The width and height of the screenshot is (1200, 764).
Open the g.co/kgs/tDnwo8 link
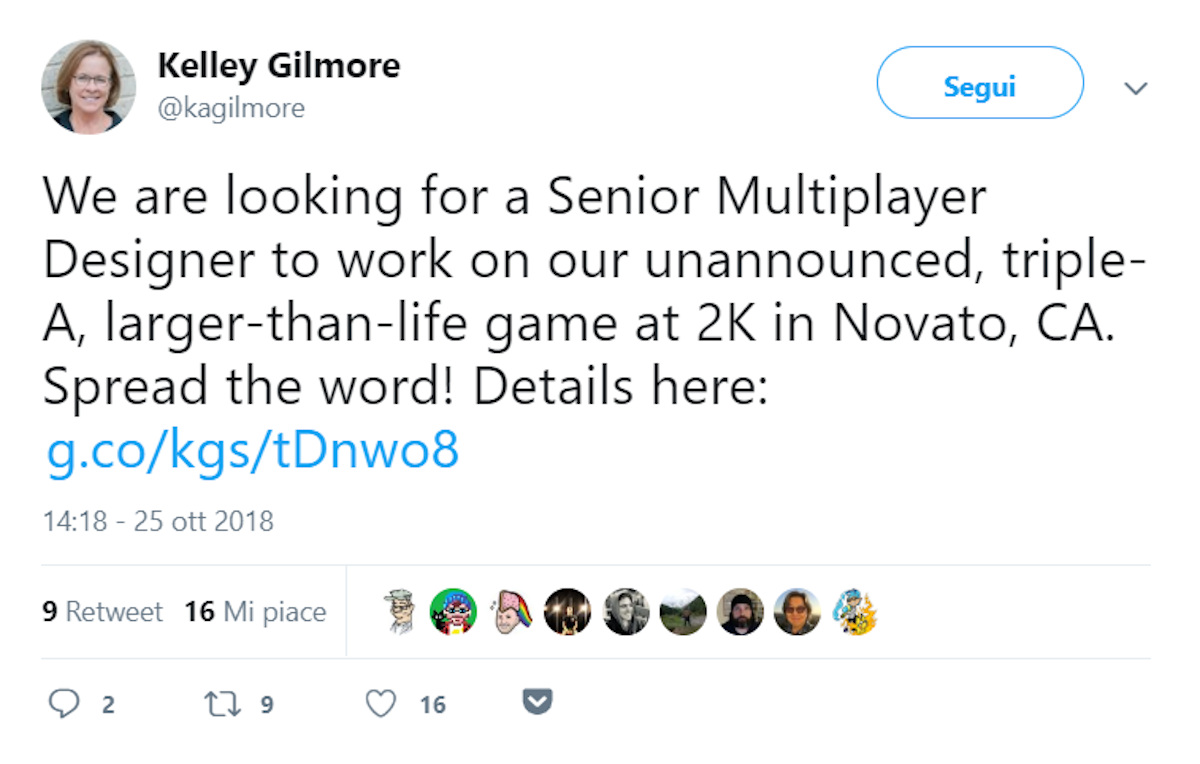click(252, 451)
